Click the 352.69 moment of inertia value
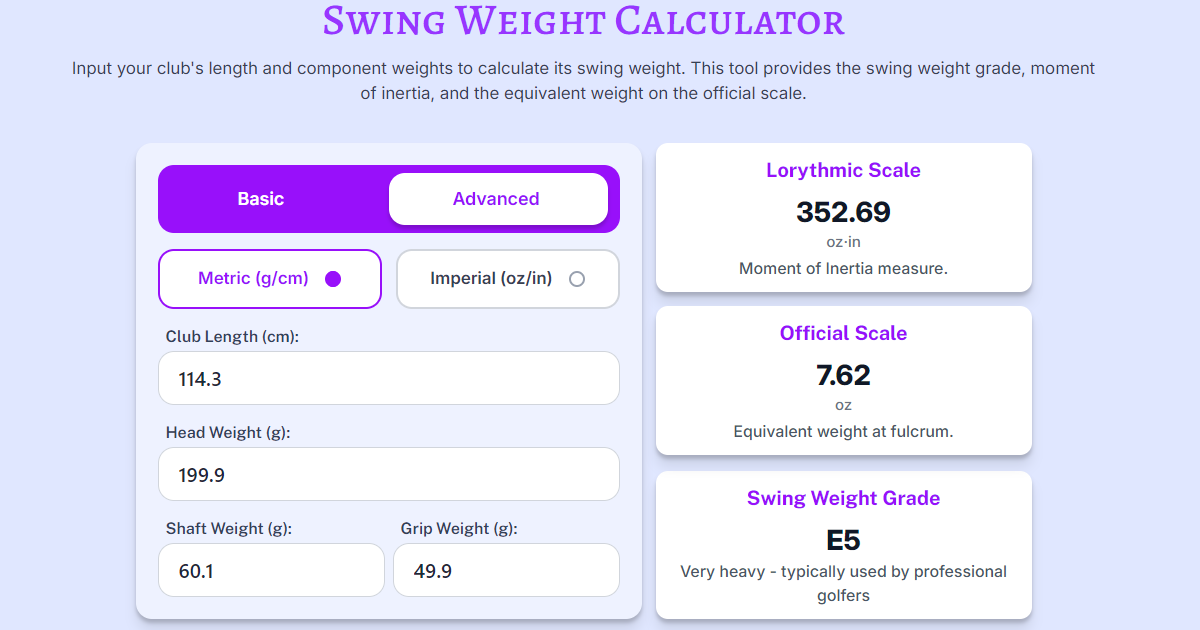1200x630 pixels. (843, 212)
